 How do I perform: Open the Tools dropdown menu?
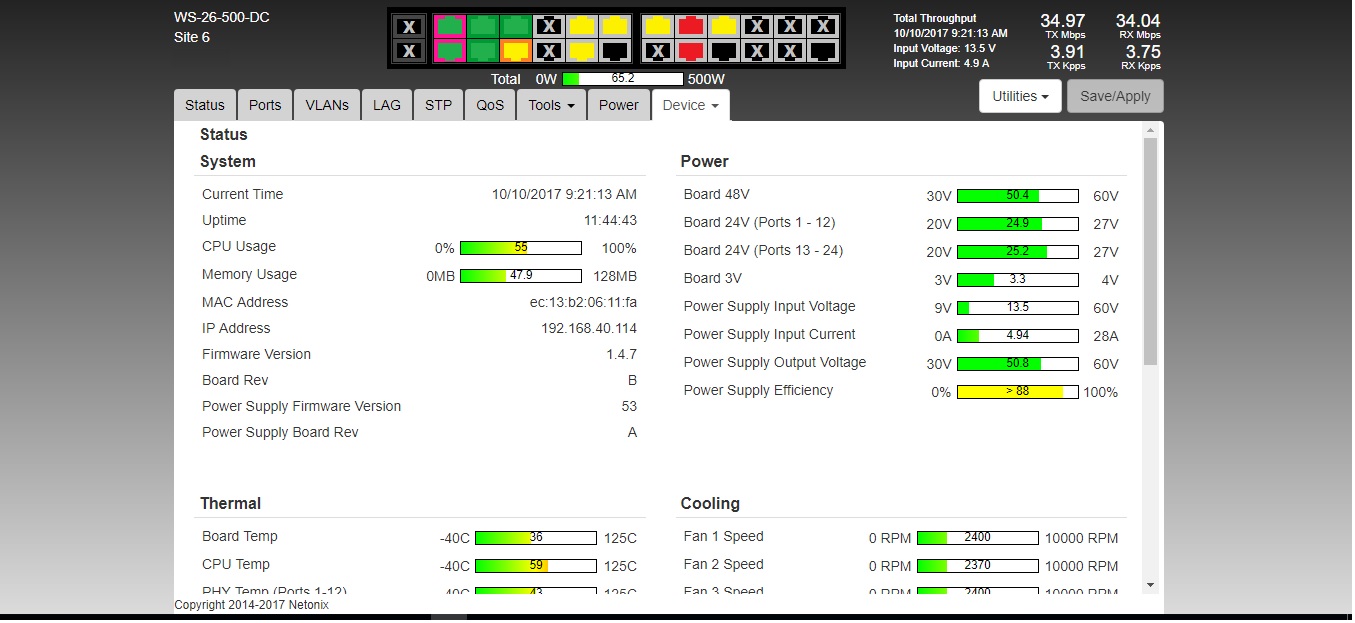(551, 105)
